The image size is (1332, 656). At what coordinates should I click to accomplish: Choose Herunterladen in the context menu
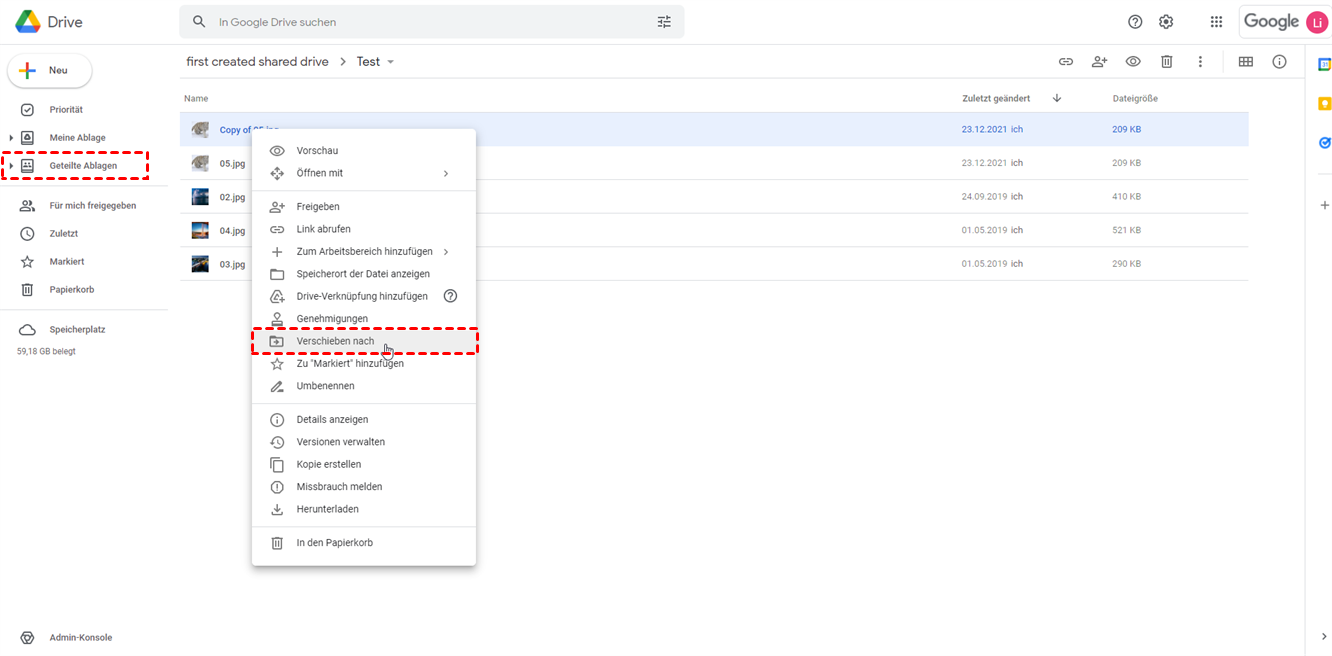tap(327, 509)
